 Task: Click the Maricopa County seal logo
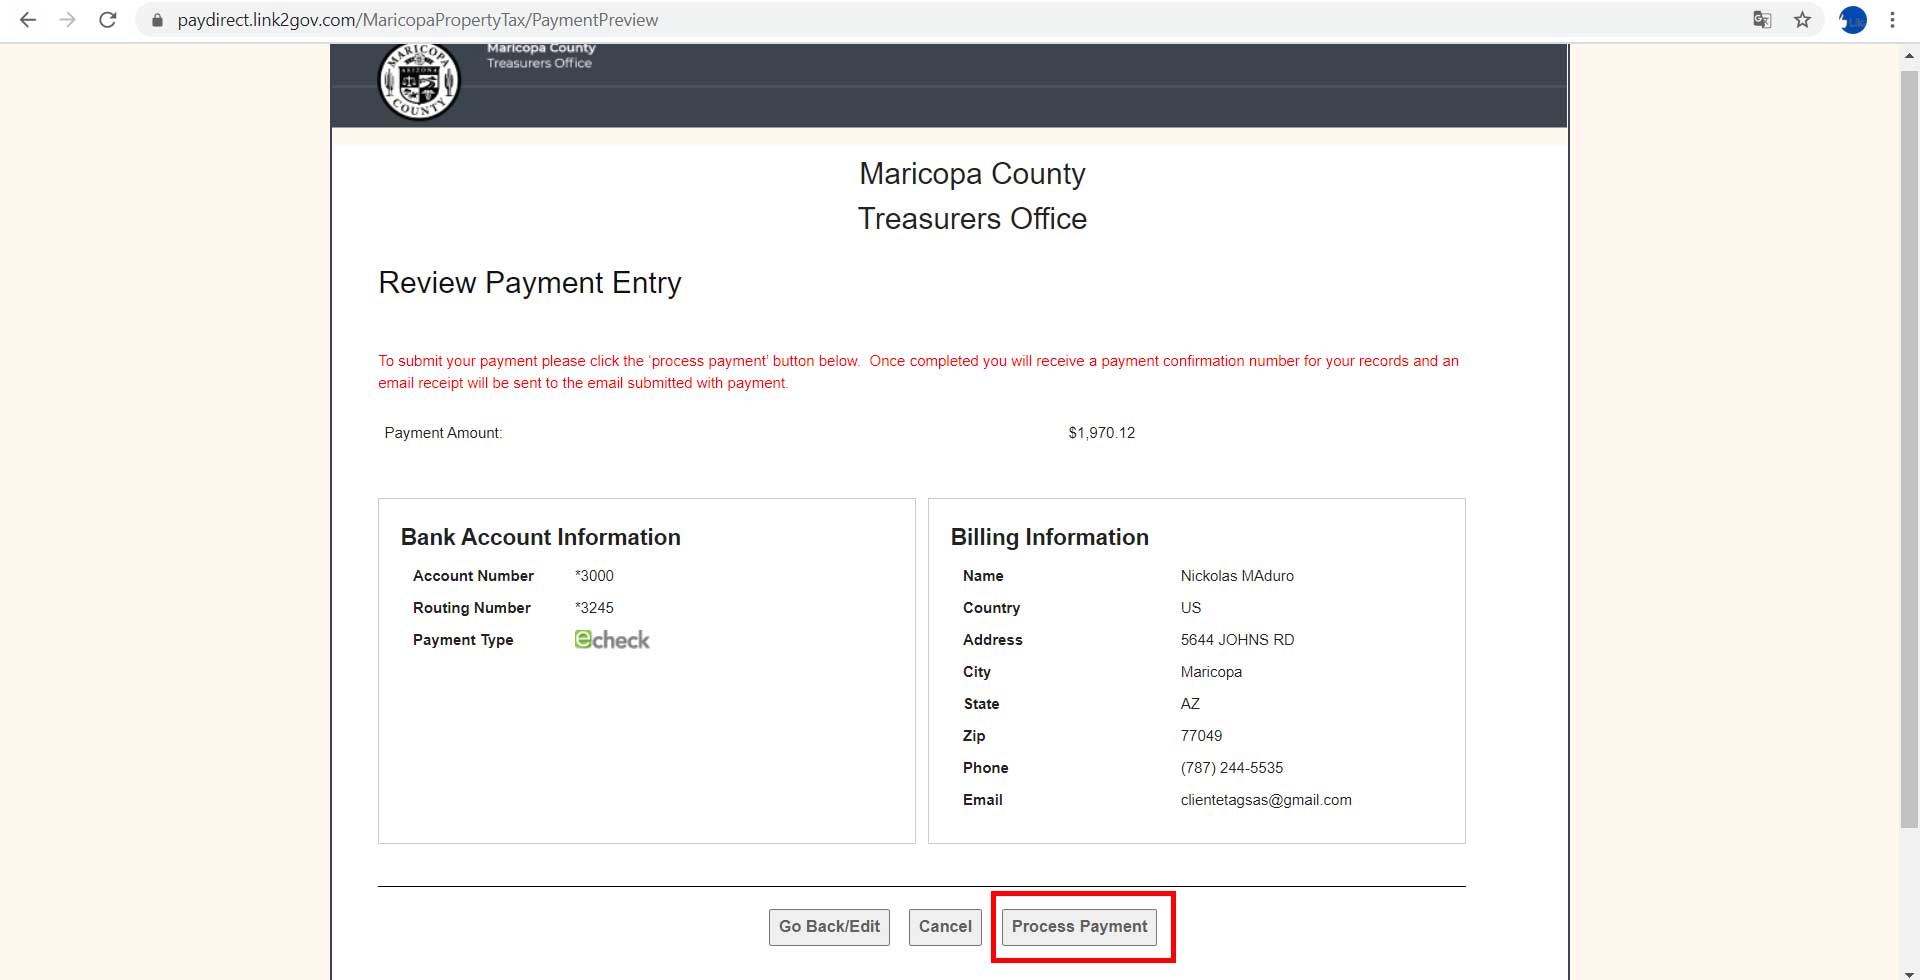(x=418, y=81)
